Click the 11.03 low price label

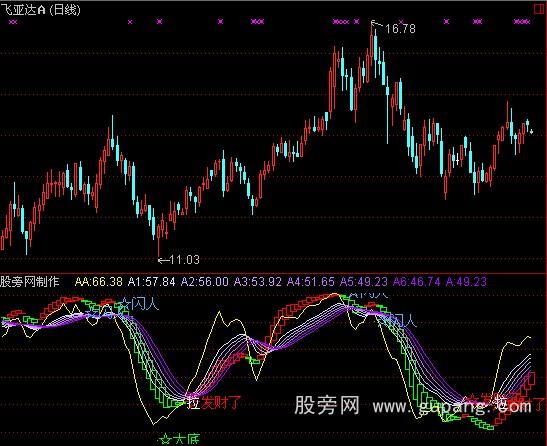pos(185,260)
